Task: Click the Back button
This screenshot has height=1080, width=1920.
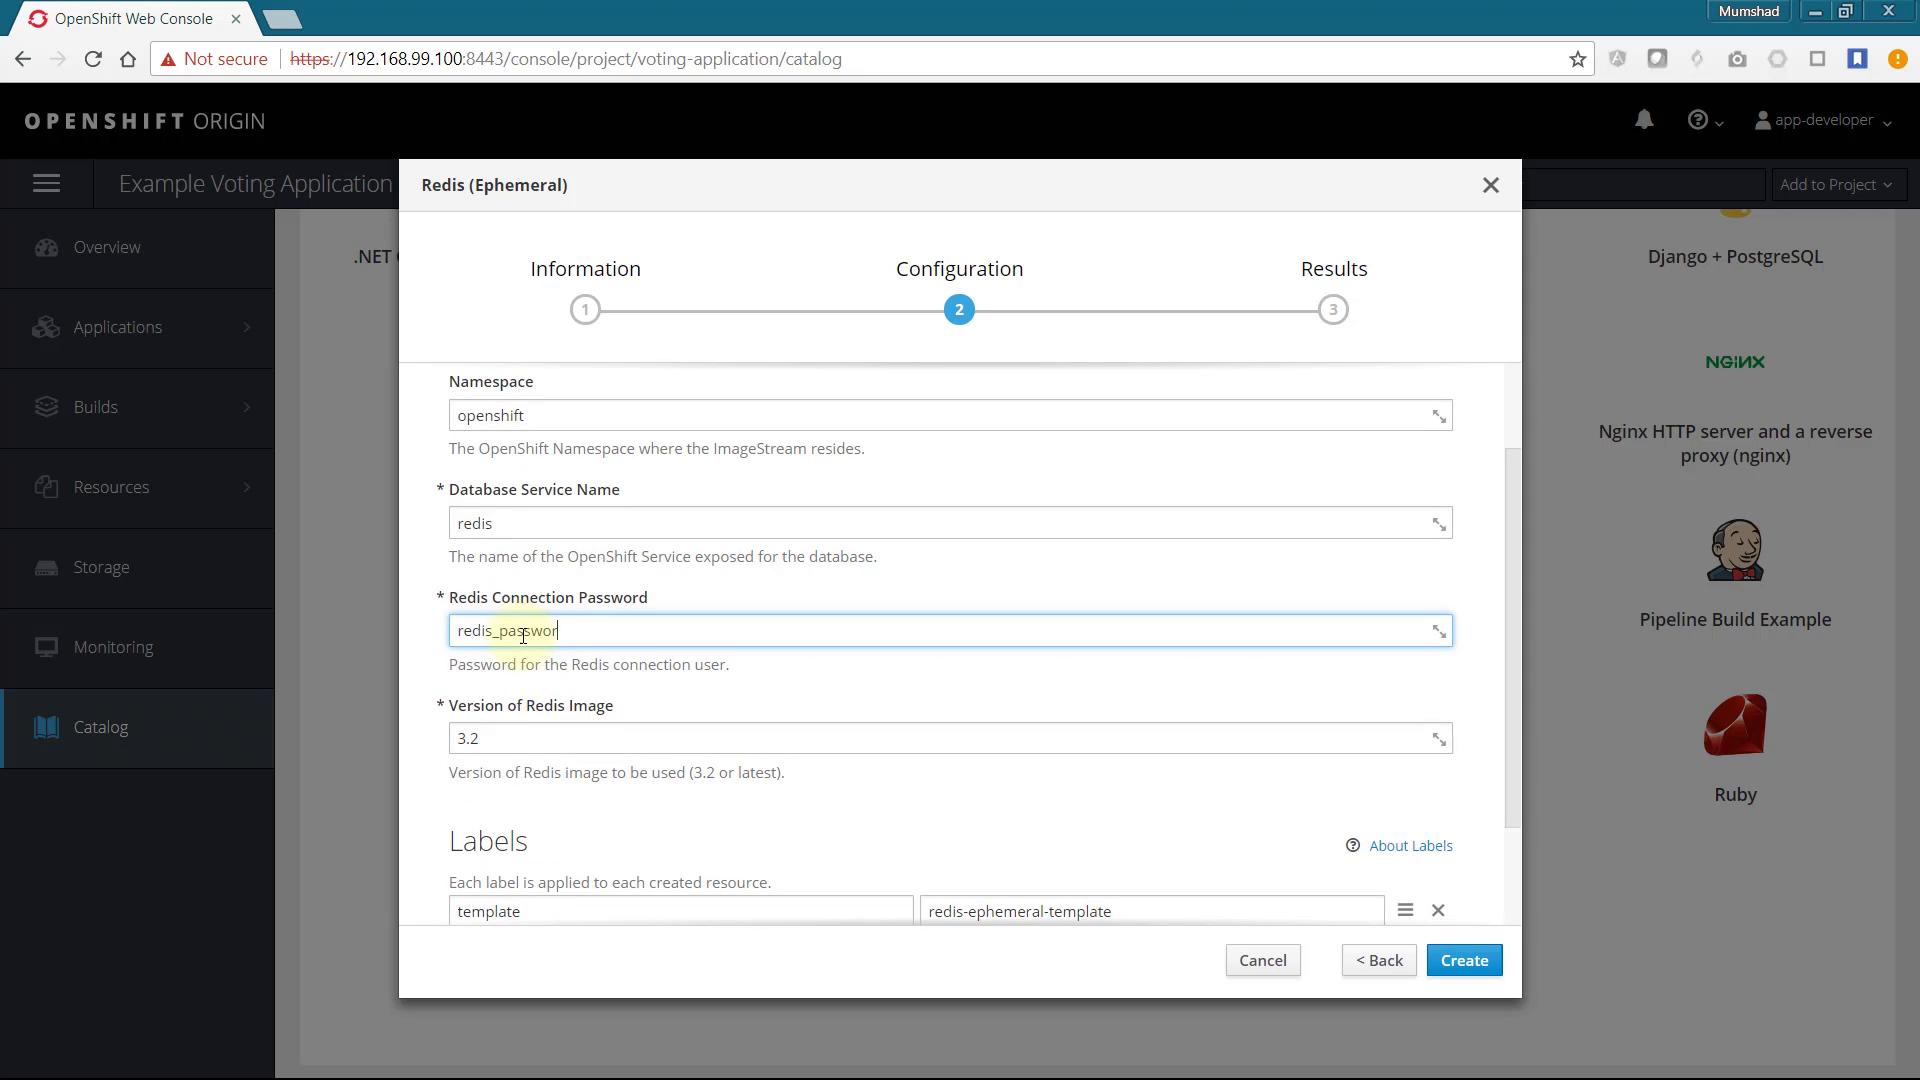Action: coord(1379,961)
